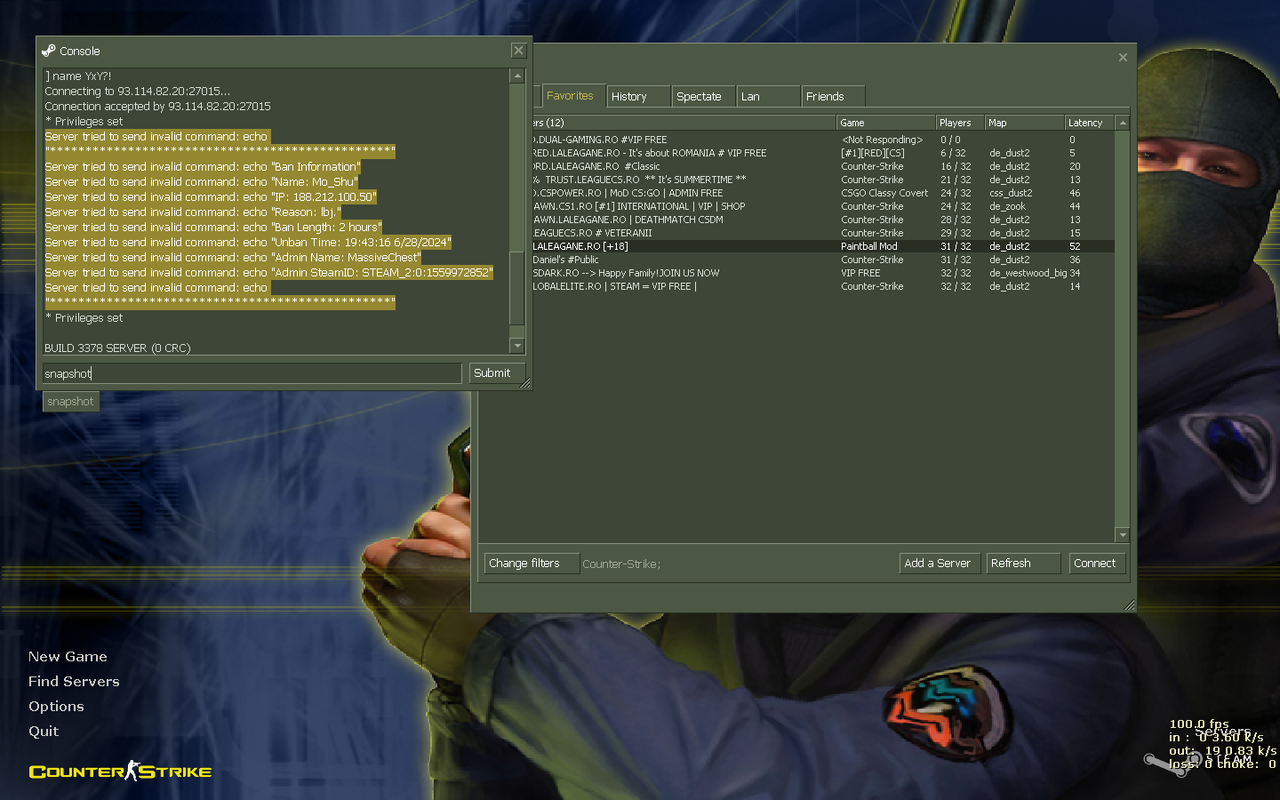Click the Steam logo at bottom right
1280x800 pixels.
1198,760
